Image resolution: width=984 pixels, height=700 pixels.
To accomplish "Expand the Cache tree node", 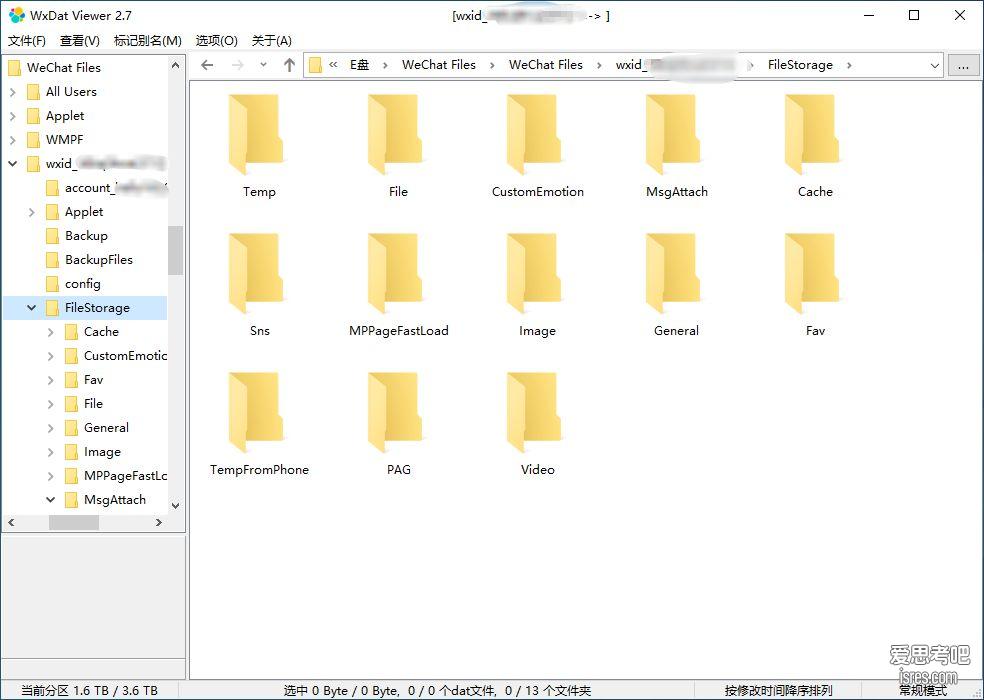I will click(x=51, y=332).
